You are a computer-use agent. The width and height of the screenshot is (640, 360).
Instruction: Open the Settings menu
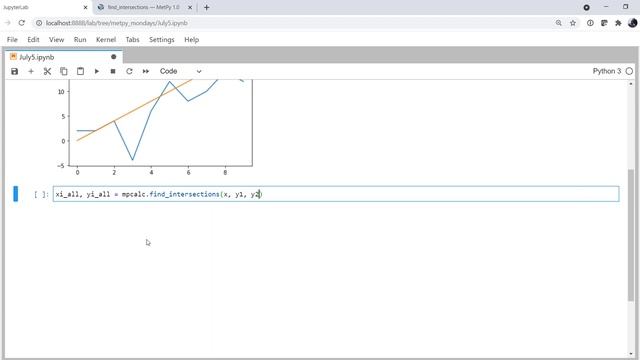(x=162, y=40)
